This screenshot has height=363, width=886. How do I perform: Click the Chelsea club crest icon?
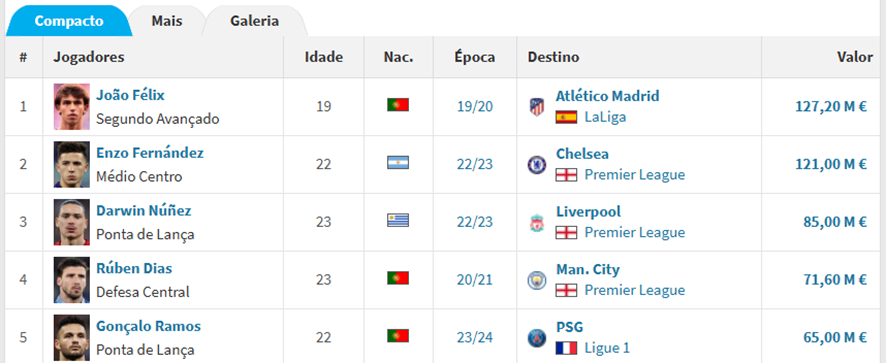click(x=536, y=165)
